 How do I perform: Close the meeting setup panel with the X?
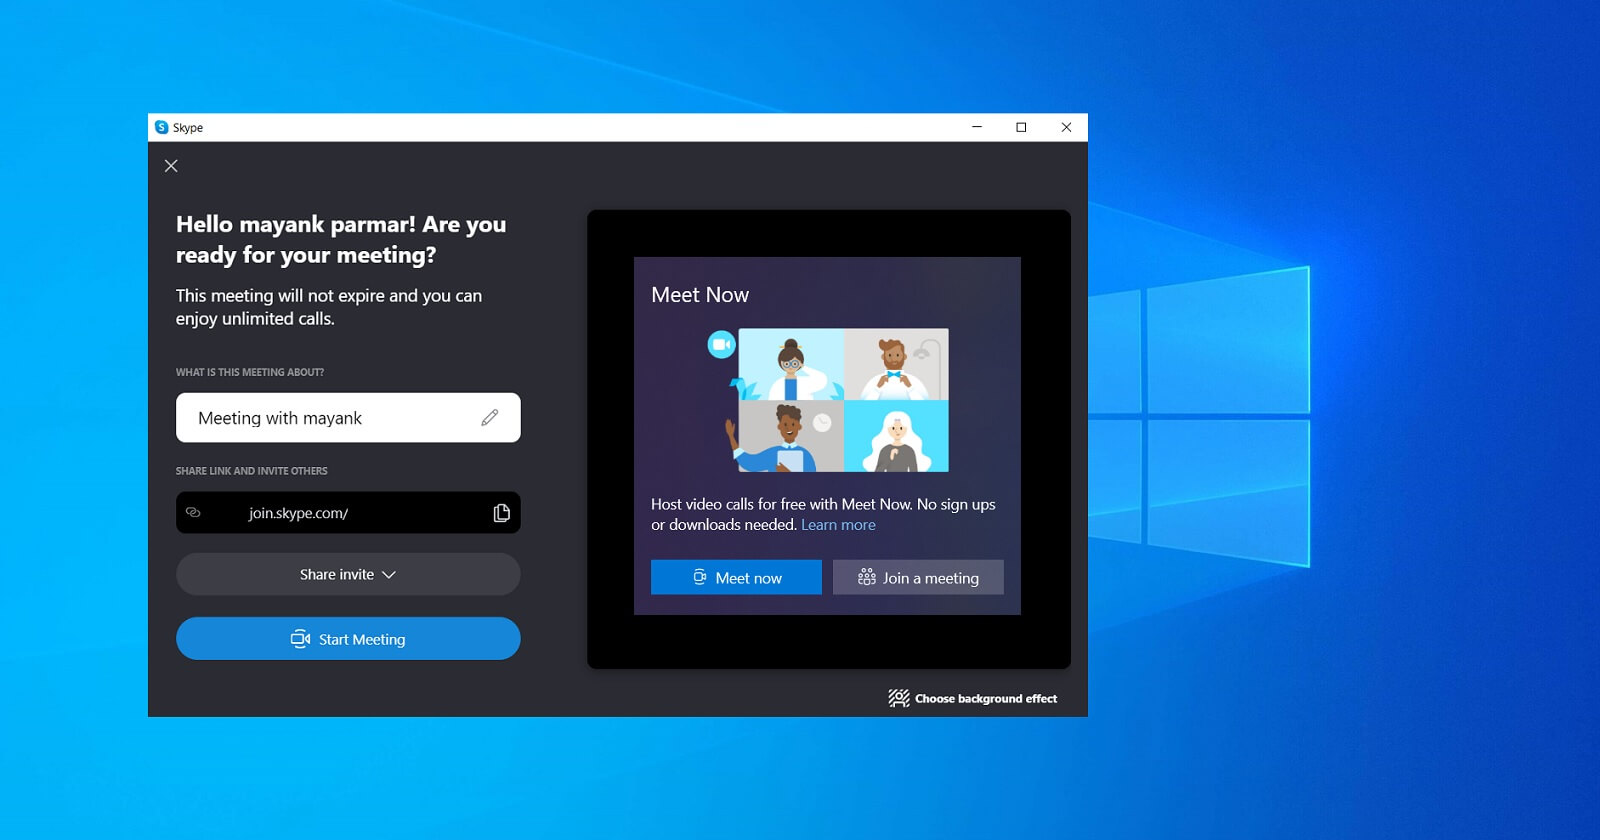(x=171, y=166)
